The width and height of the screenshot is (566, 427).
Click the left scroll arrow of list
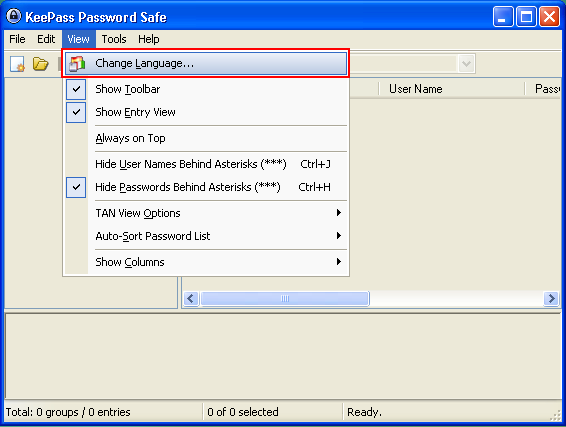click(x=191, y=299)
